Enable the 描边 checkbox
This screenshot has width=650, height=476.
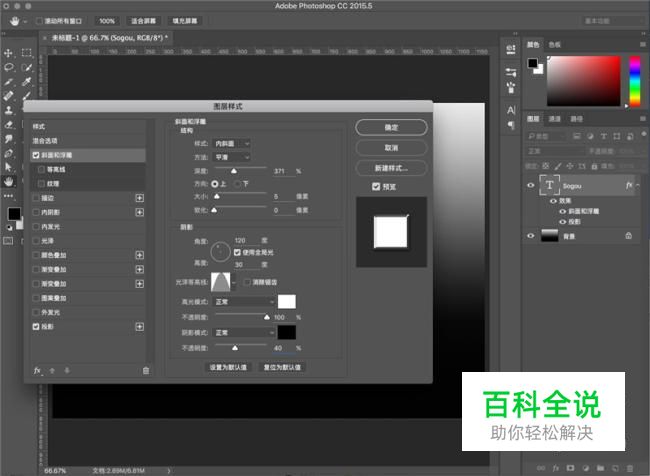click(x=36, y=198)
